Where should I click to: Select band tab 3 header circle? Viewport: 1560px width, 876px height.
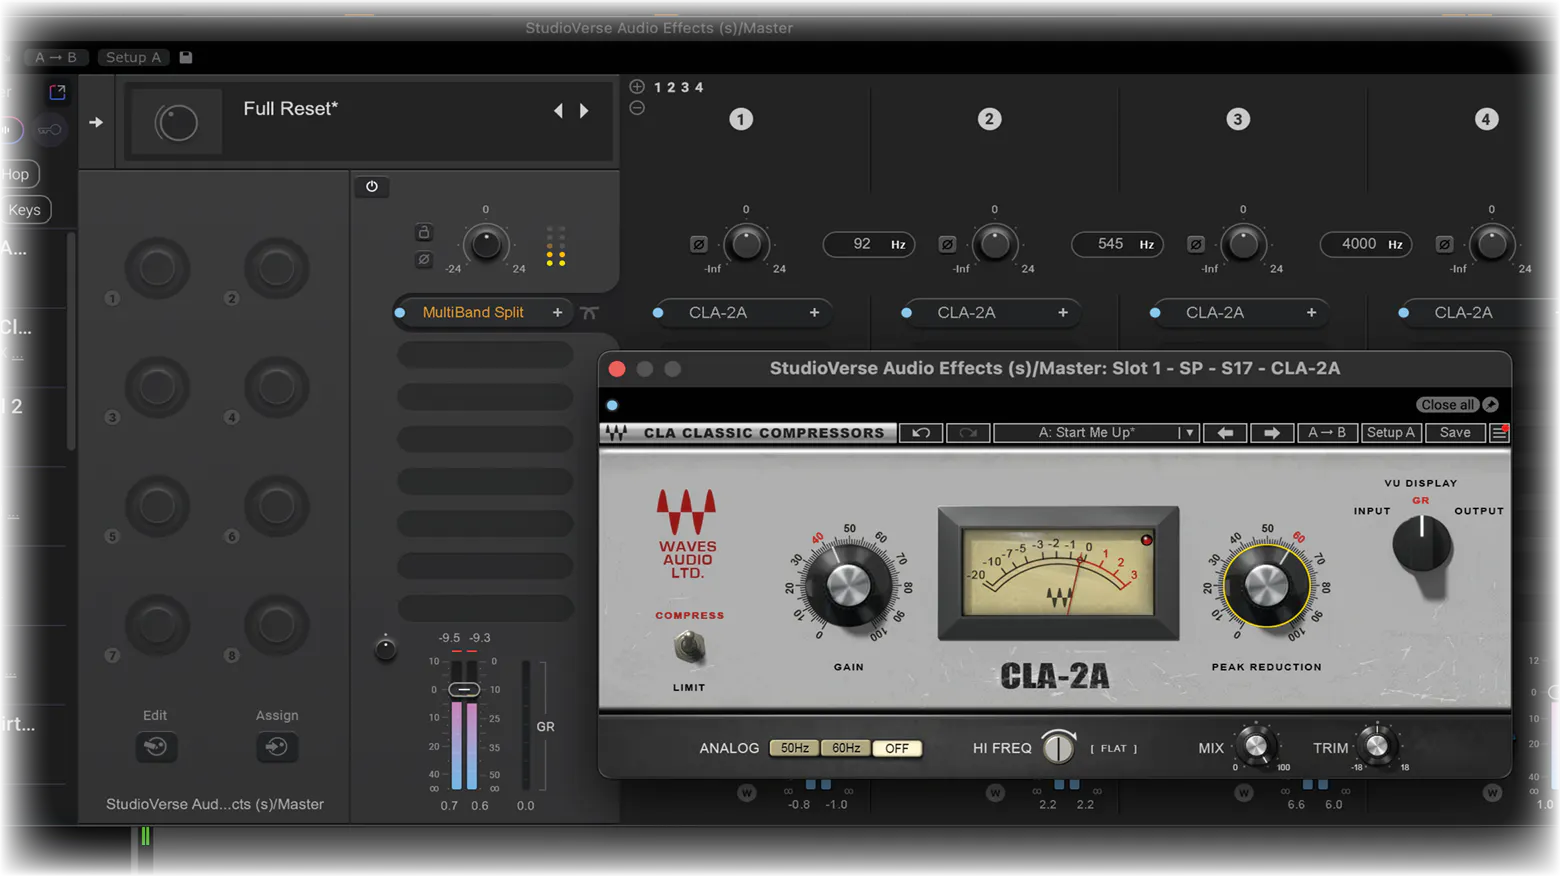click(1238, 119)
